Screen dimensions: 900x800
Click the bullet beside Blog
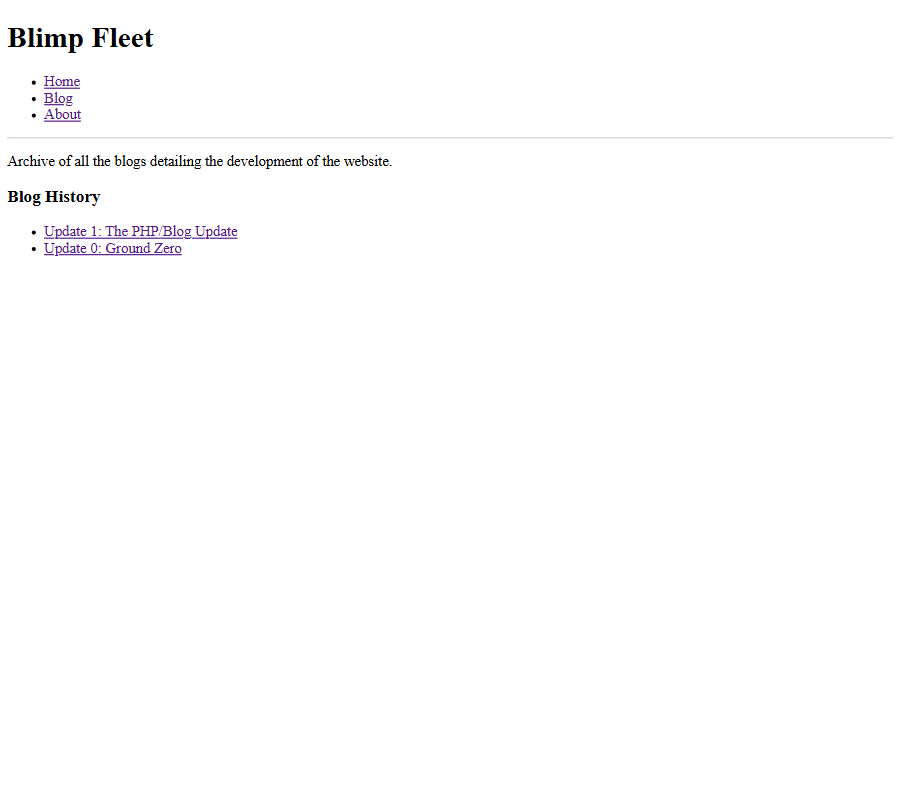(34, 99)
